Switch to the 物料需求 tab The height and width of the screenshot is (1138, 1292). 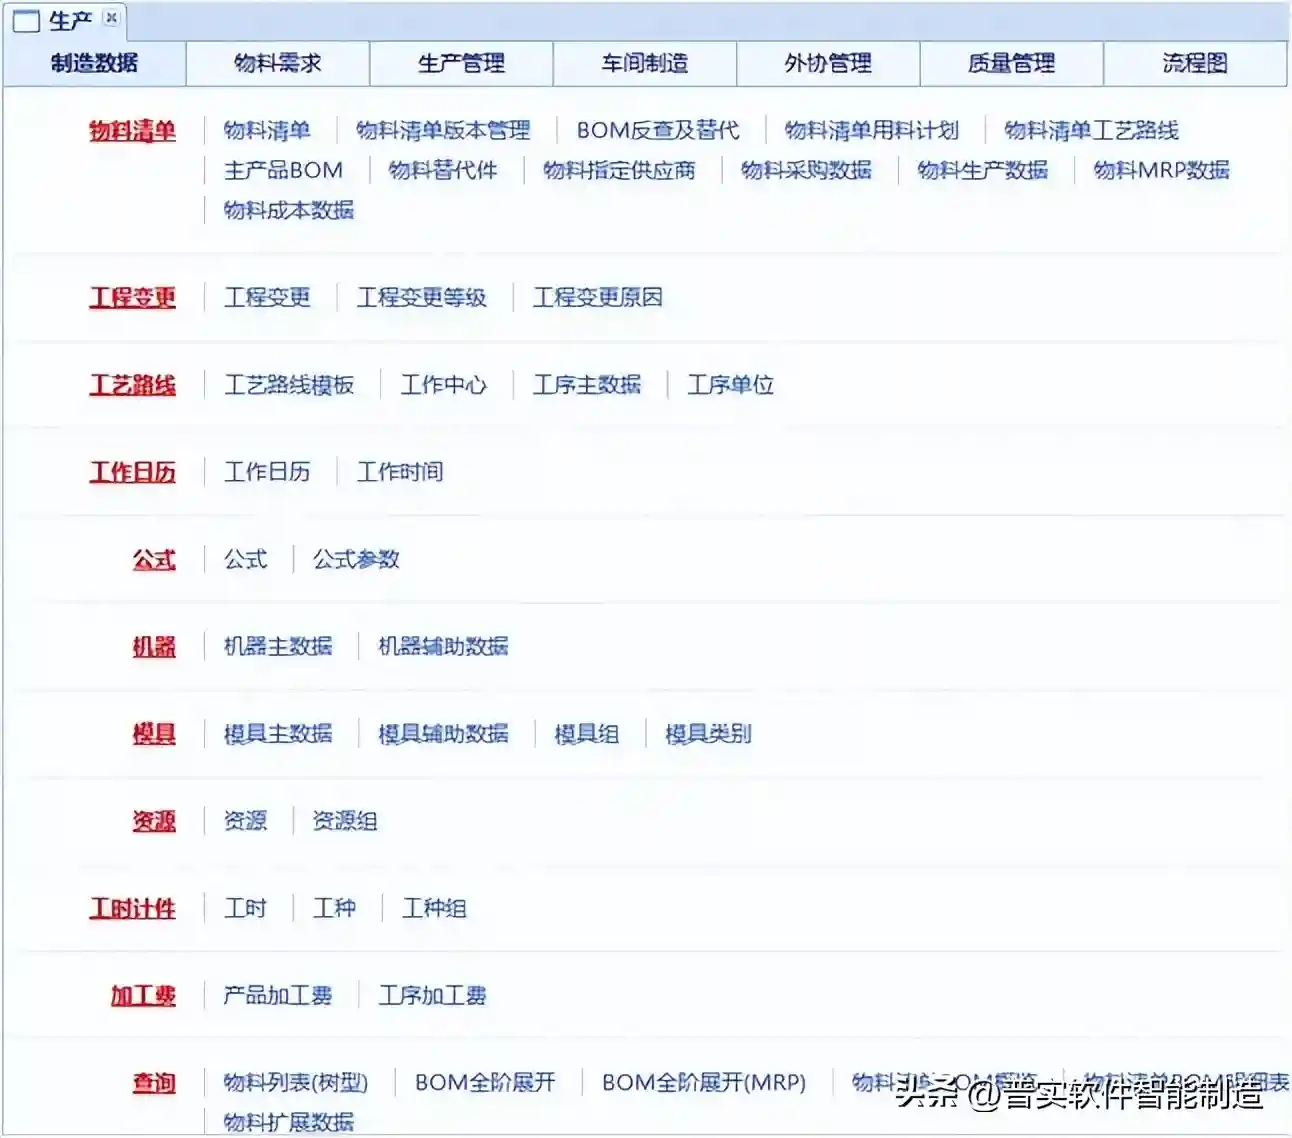click(277, 64)
